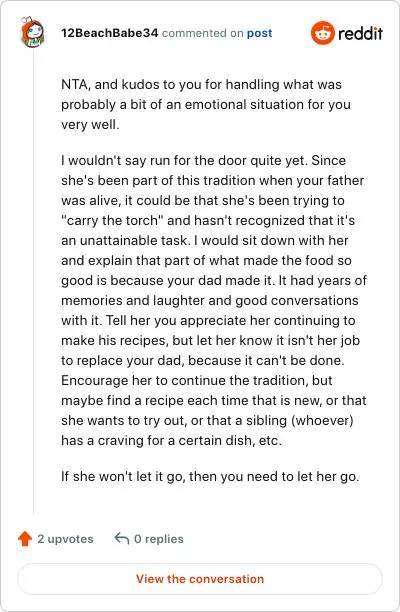Click the "NTA, and kudos to you" paragraph
400x612 pixels.
(206, 105)
